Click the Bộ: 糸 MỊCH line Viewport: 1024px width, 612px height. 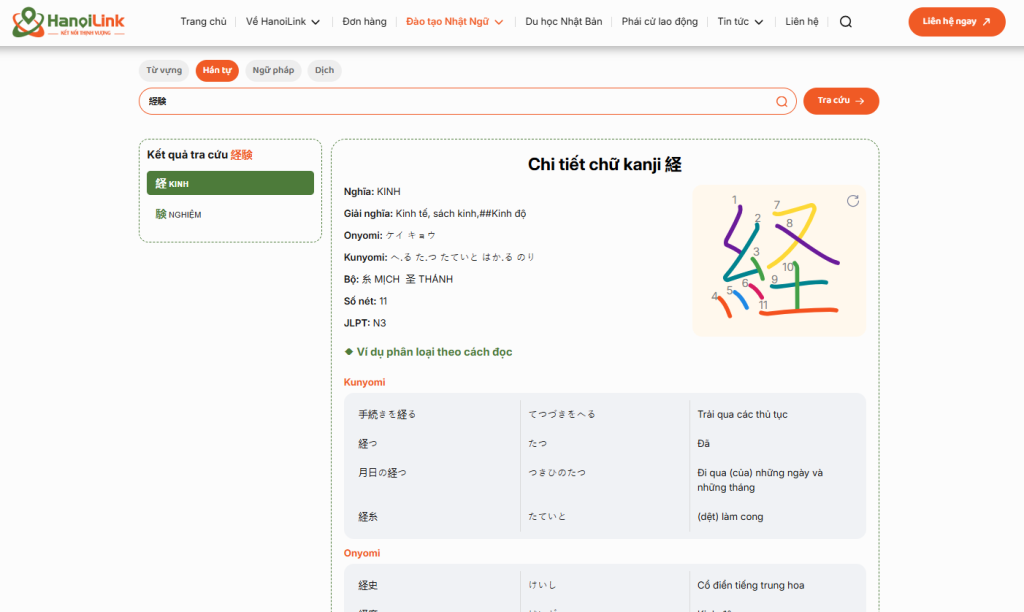[398, 279]
